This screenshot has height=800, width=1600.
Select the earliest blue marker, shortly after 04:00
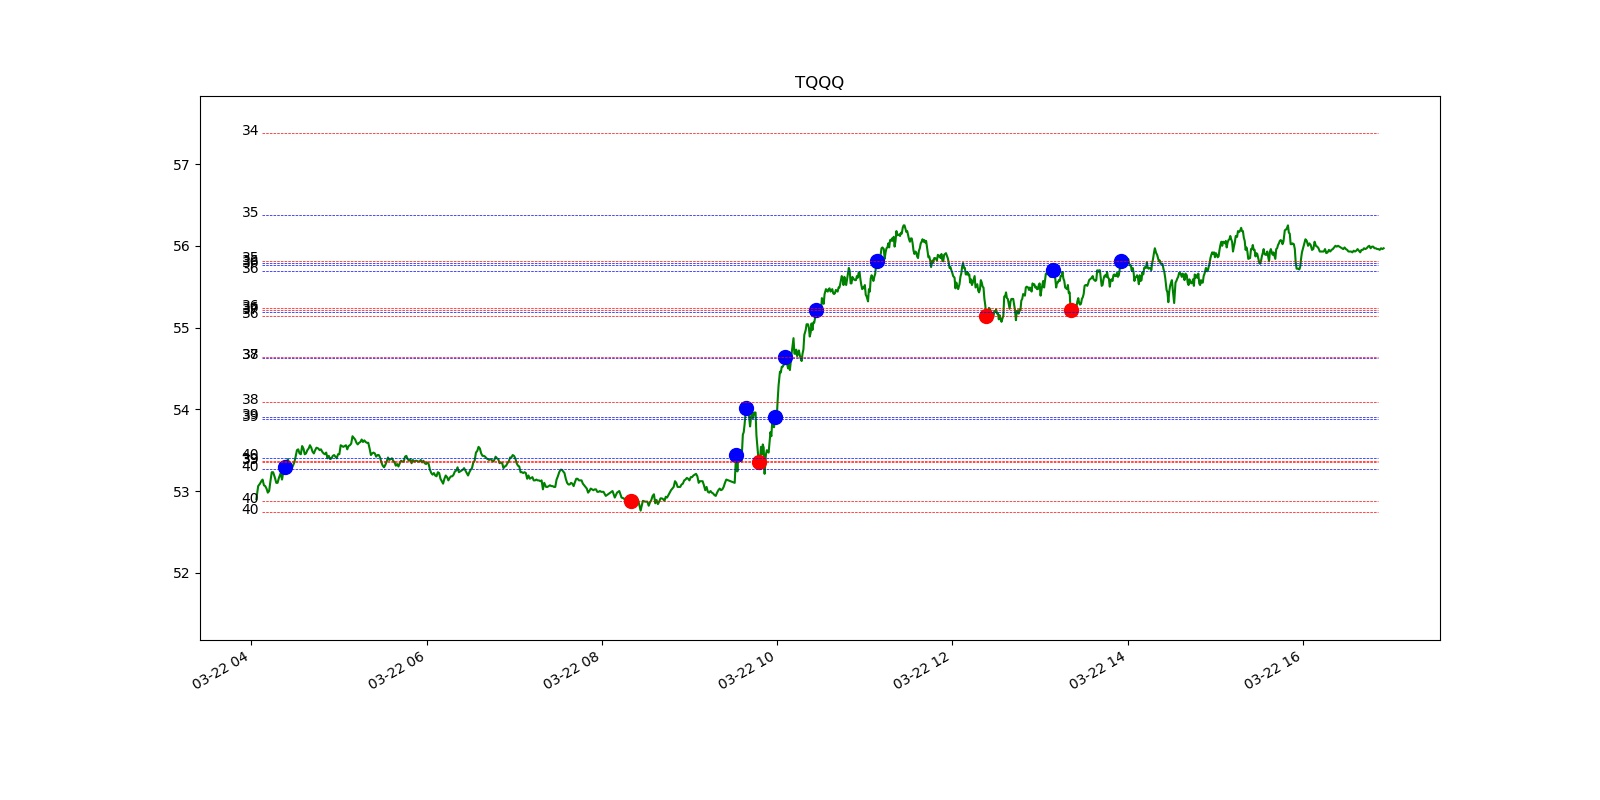tap(285, 467)
